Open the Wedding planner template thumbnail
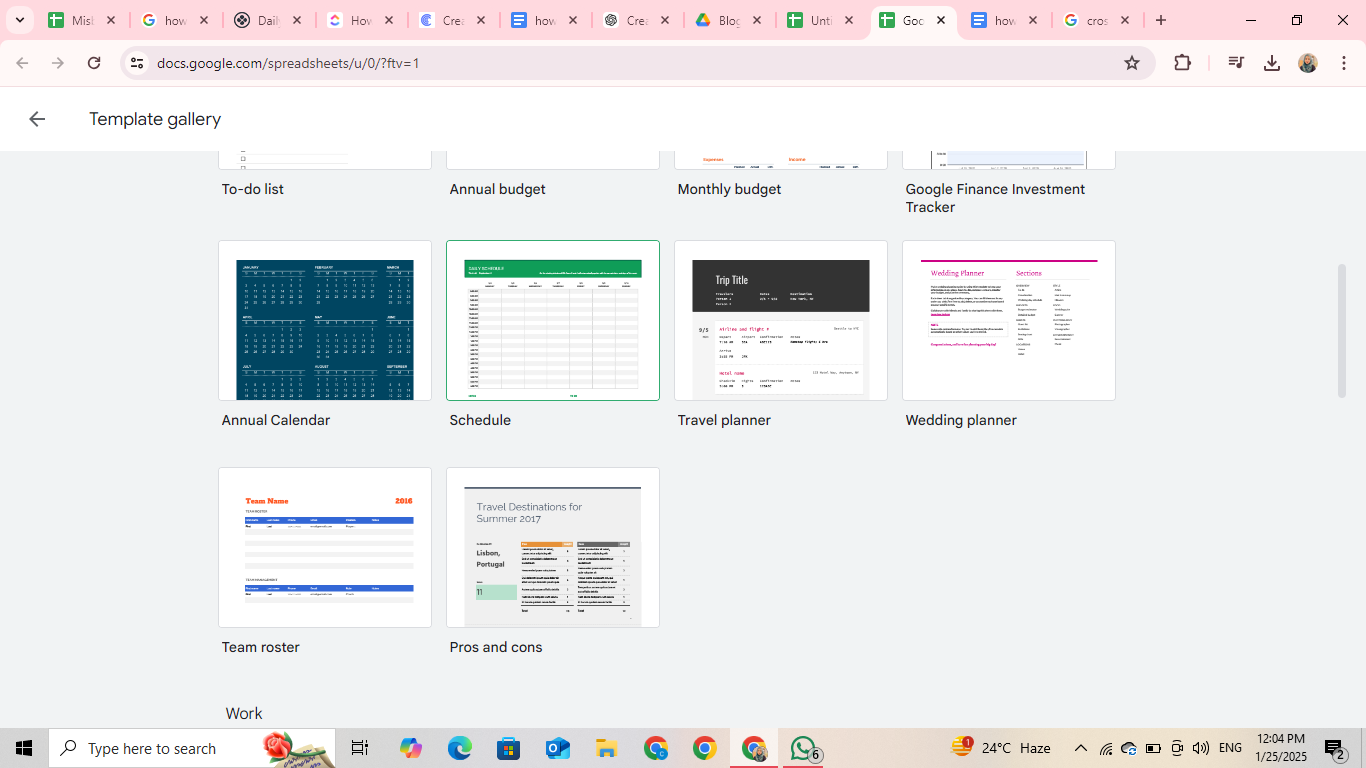This screenshot has width=1366, height=768. click(x=1009, y=320)
